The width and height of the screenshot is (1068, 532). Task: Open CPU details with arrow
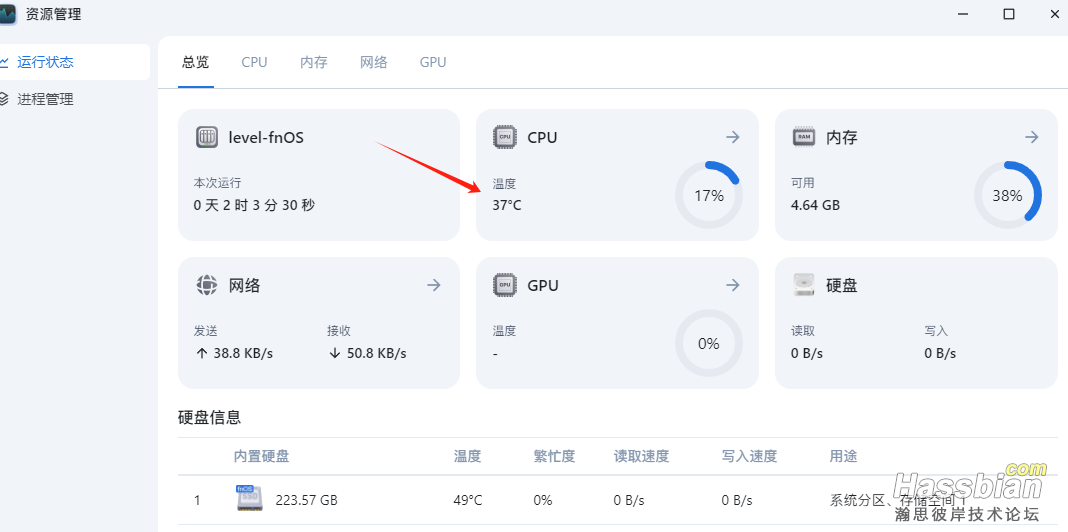732,137
